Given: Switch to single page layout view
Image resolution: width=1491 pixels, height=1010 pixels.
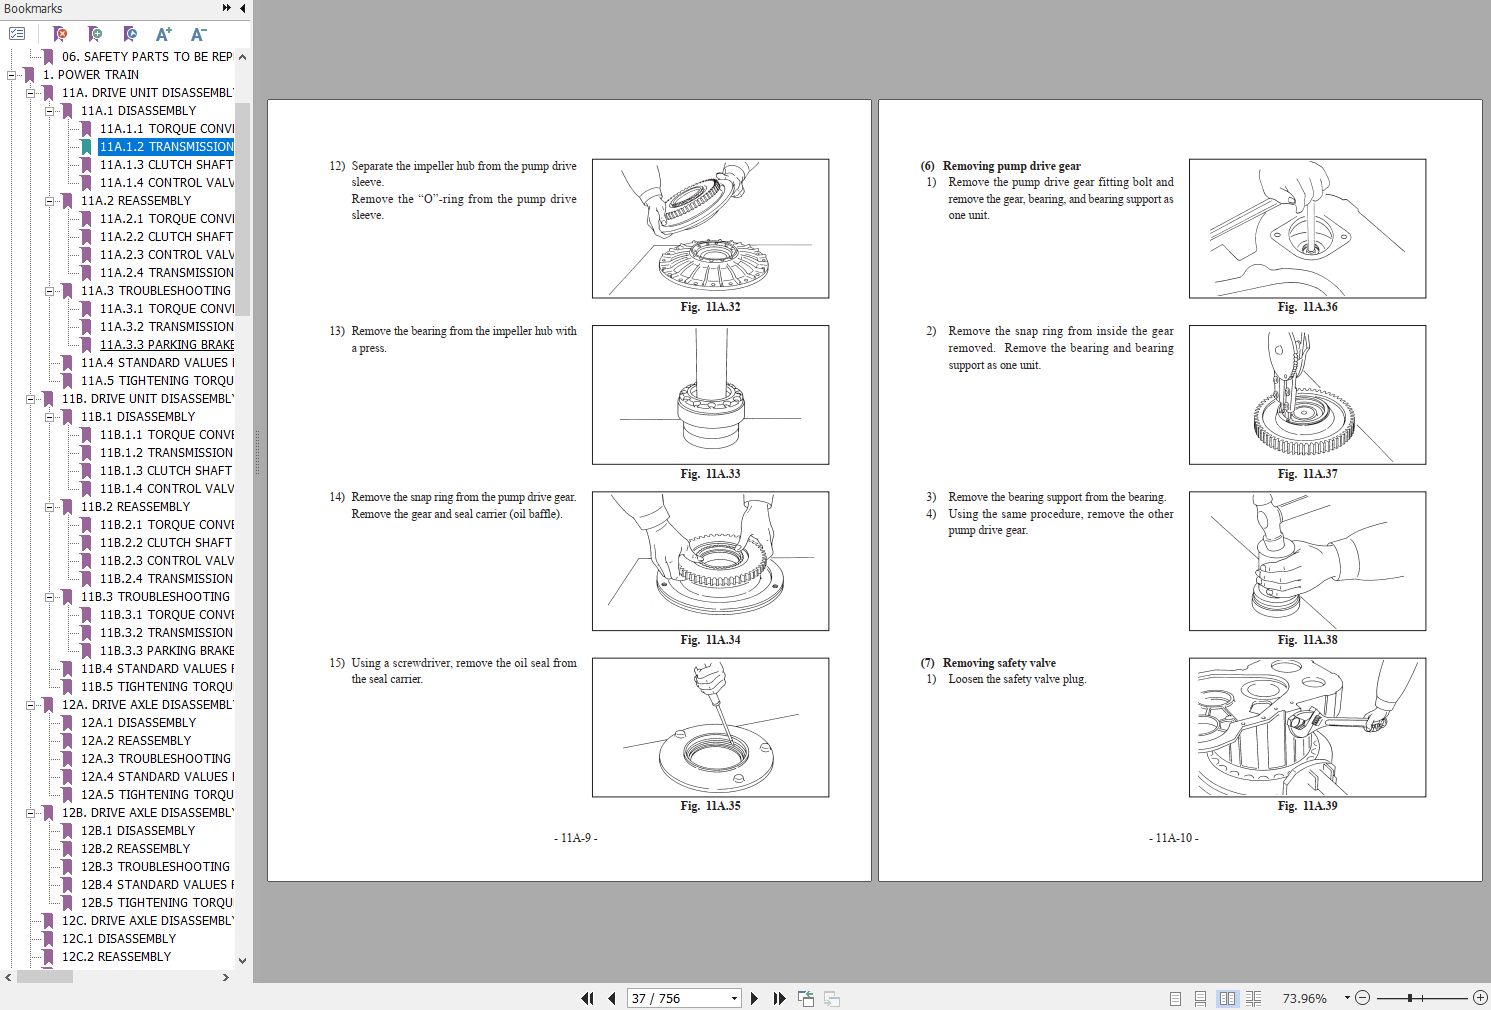Looking at the screenshot, I should pyautogui.click(x=1175, y=998).
